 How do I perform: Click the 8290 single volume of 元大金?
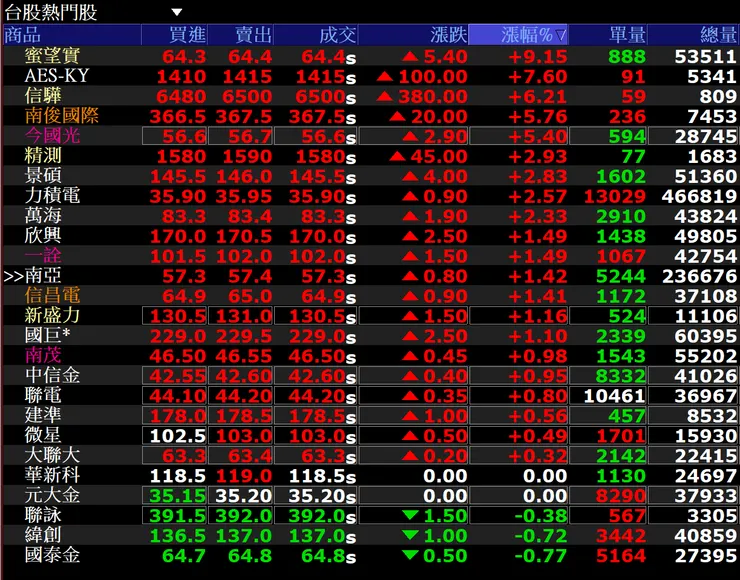(x=621, y=496)
